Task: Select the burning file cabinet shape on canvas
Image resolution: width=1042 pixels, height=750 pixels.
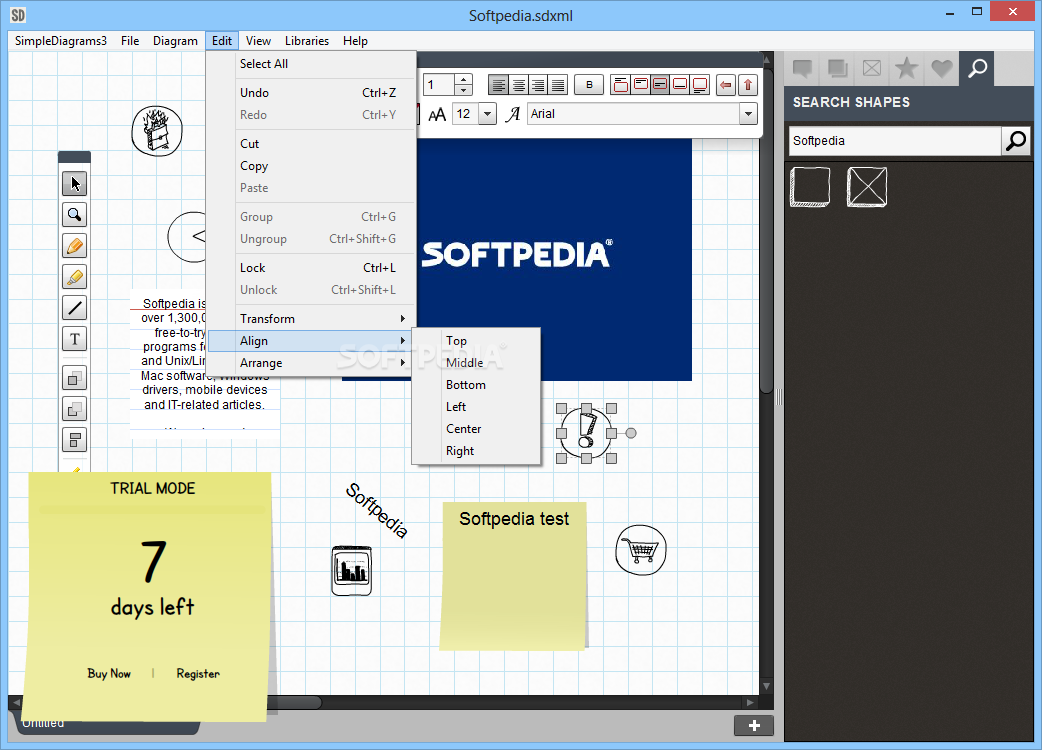Action: (157, 131)
